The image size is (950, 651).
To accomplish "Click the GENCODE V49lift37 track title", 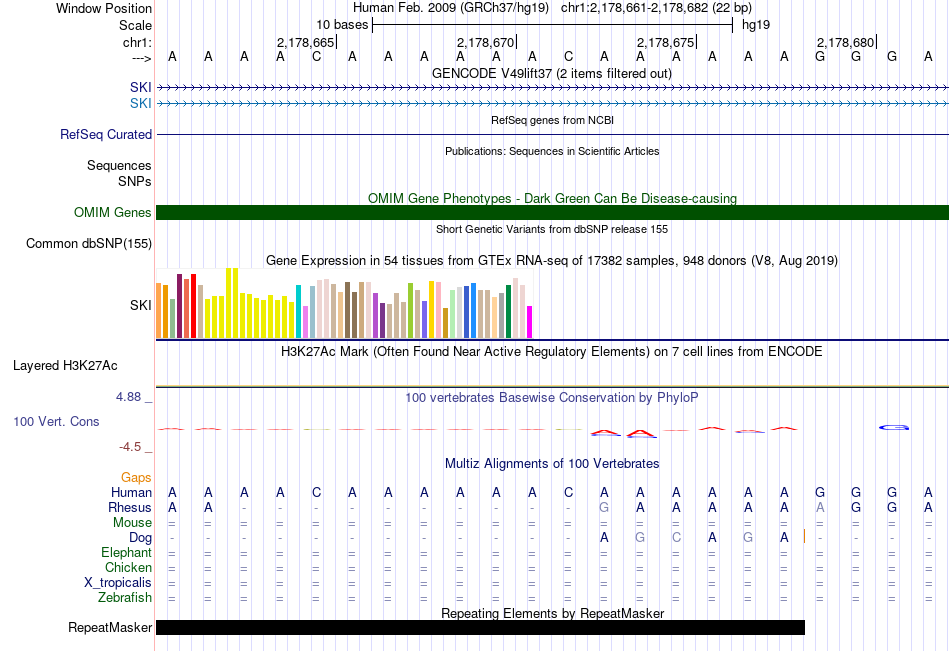I will pyautogui.click(x=552, y=73).
